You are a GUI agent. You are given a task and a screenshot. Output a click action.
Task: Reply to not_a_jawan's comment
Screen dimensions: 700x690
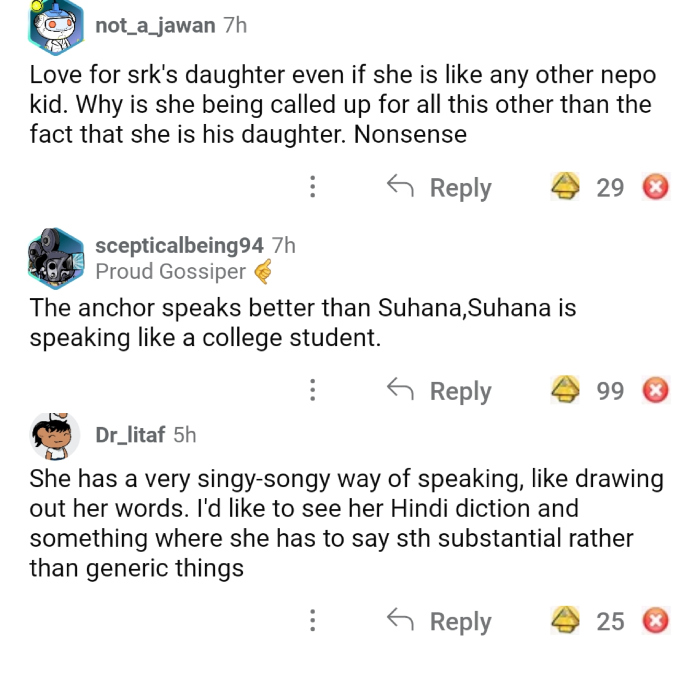(440, 187)
